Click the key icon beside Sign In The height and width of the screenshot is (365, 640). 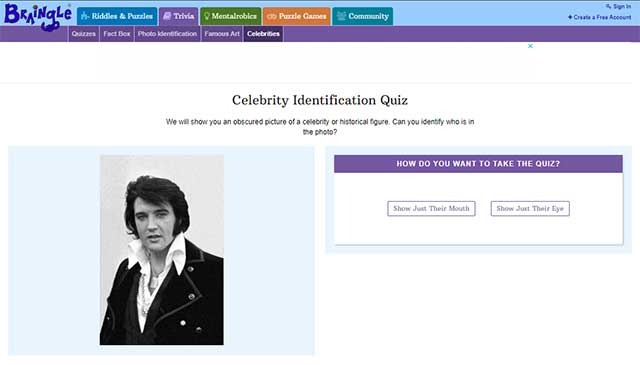point(608,7)
